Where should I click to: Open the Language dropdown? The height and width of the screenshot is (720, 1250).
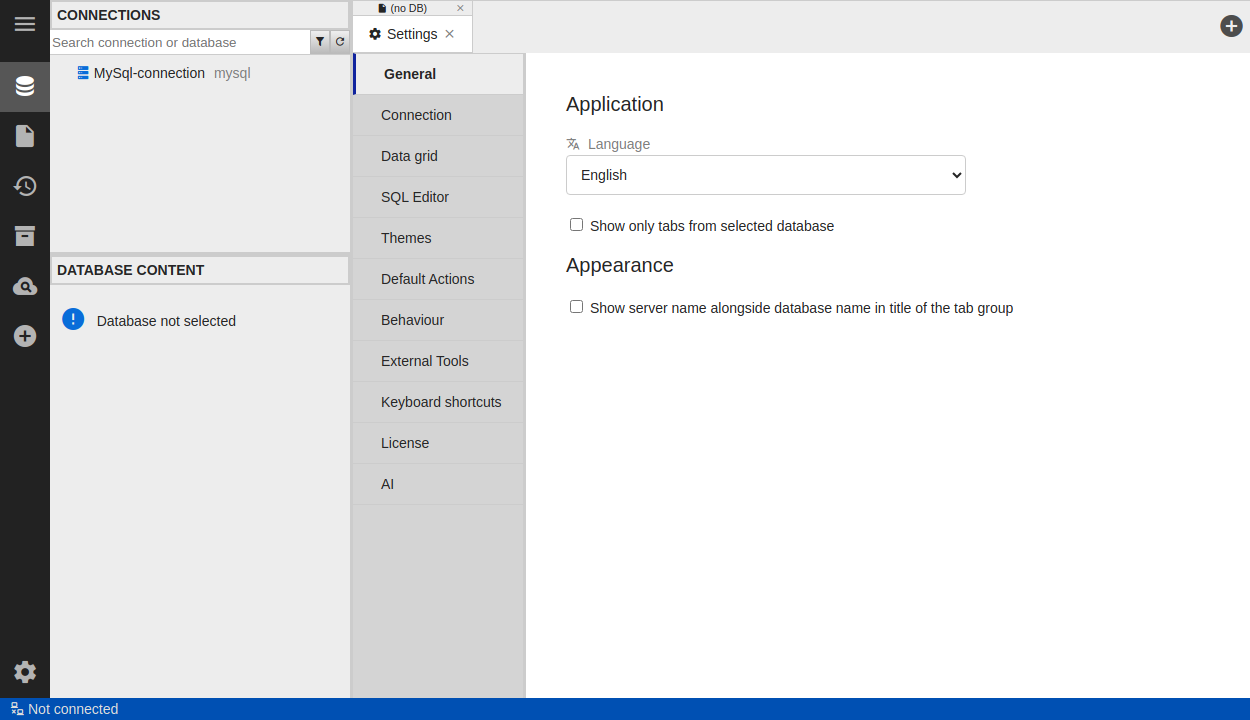coord(765,175)
